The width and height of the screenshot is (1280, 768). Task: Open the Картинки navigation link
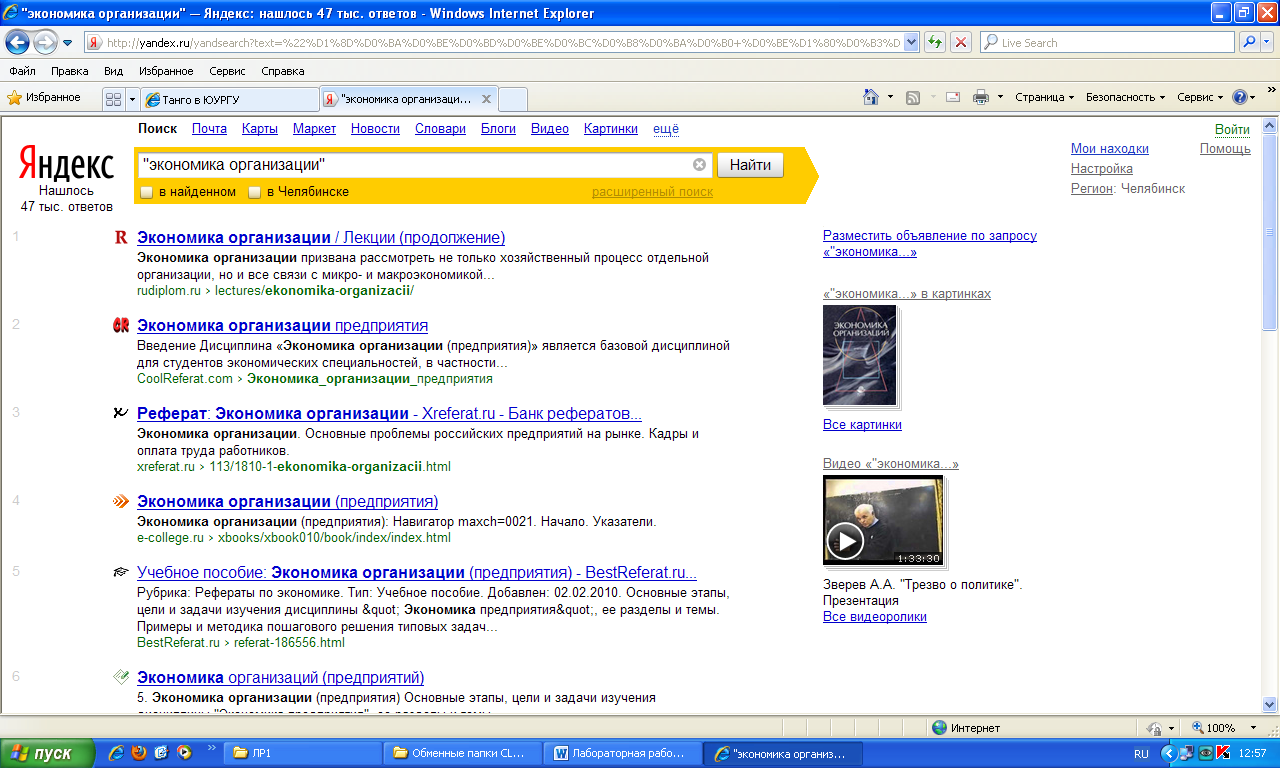pos(611,129)
